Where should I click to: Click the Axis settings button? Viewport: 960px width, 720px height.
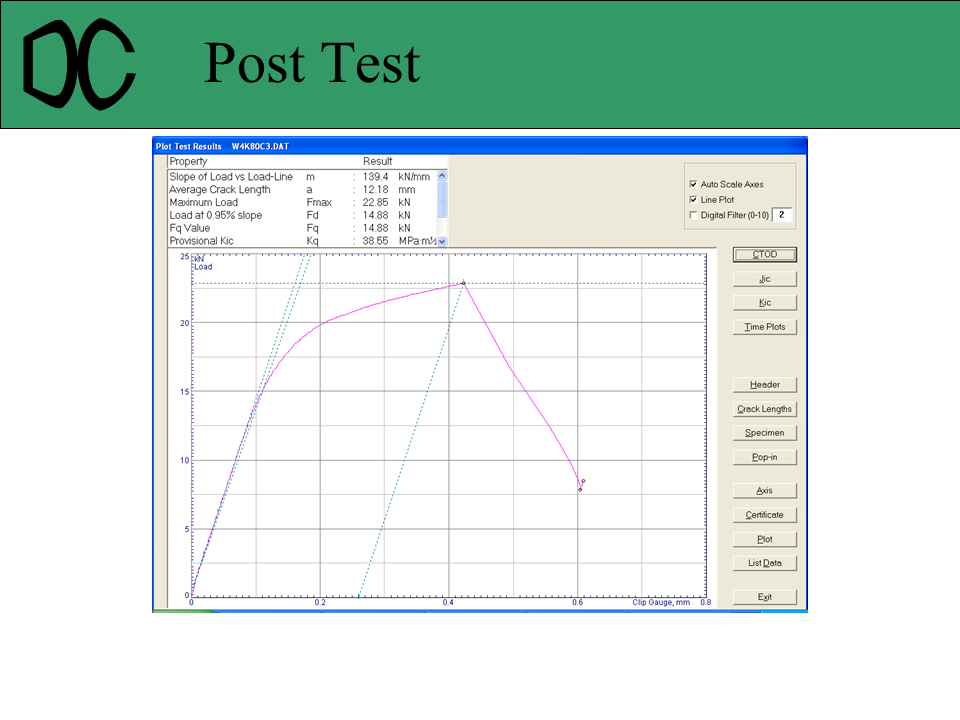coord(764,491)
